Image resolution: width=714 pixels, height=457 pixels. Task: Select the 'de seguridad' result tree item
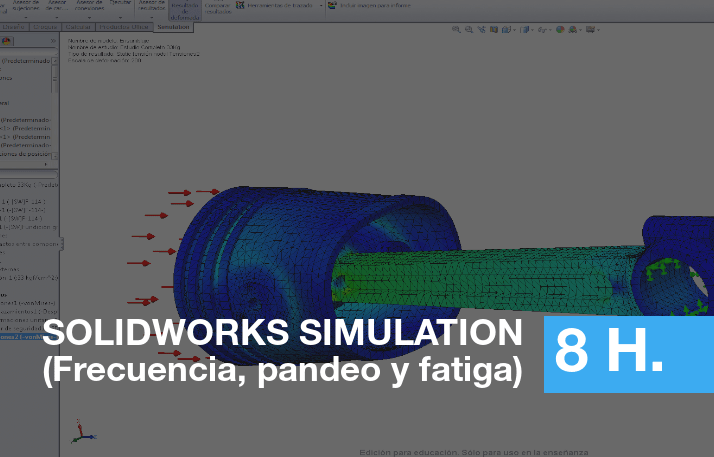(x=28, y=328)
